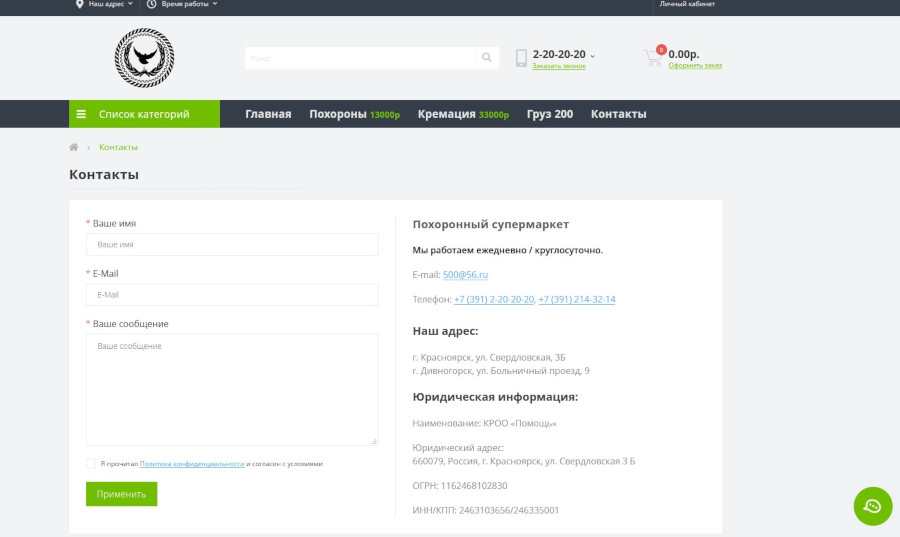This screenshot has height=537, width=900.
Task: Click the "Ваше имя" input field
Action: tap(232, 244)
